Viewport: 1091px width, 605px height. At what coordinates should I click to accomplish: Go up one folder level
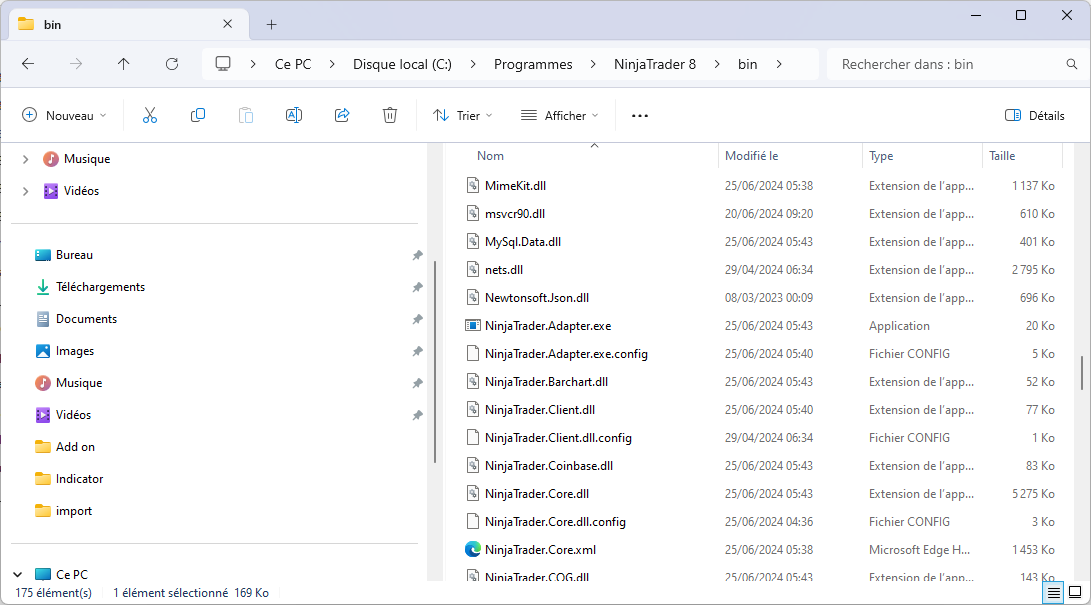pos(124,64)
